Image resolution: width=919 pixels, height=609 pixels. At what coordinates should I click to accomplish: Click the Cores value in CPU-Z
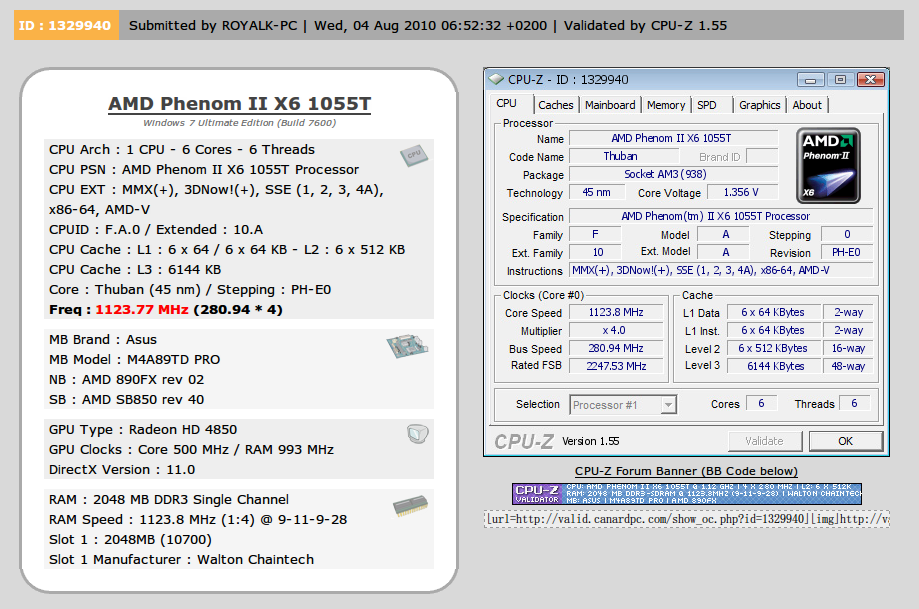(761, 403)
